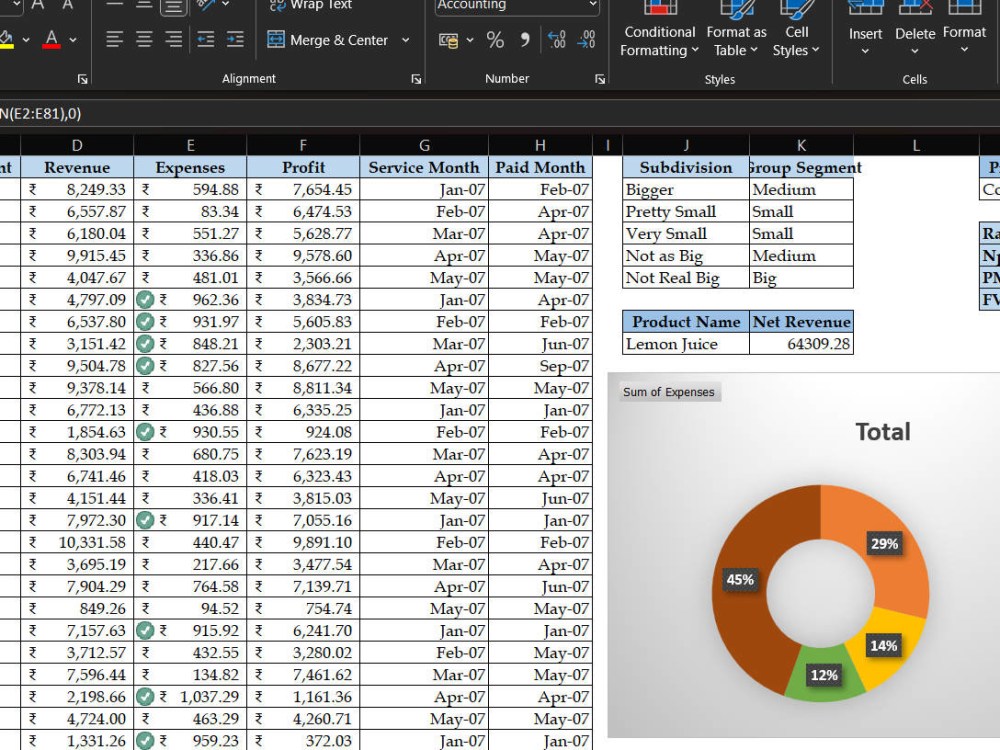Align text right in the cell
Image resolution: width=1000 pixels, height=750 pixels.
pyautogui.click(x=173, y=40)
